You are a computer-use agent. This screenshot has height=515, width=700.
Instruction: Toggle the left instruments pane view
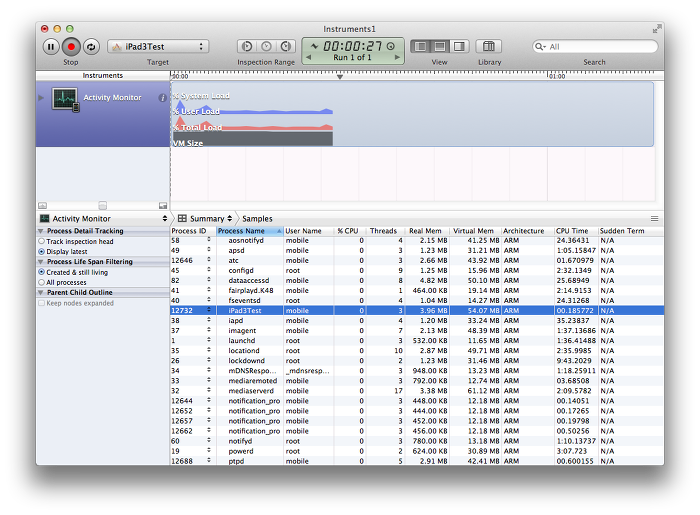pyautogui.click(x=420, y=46)
